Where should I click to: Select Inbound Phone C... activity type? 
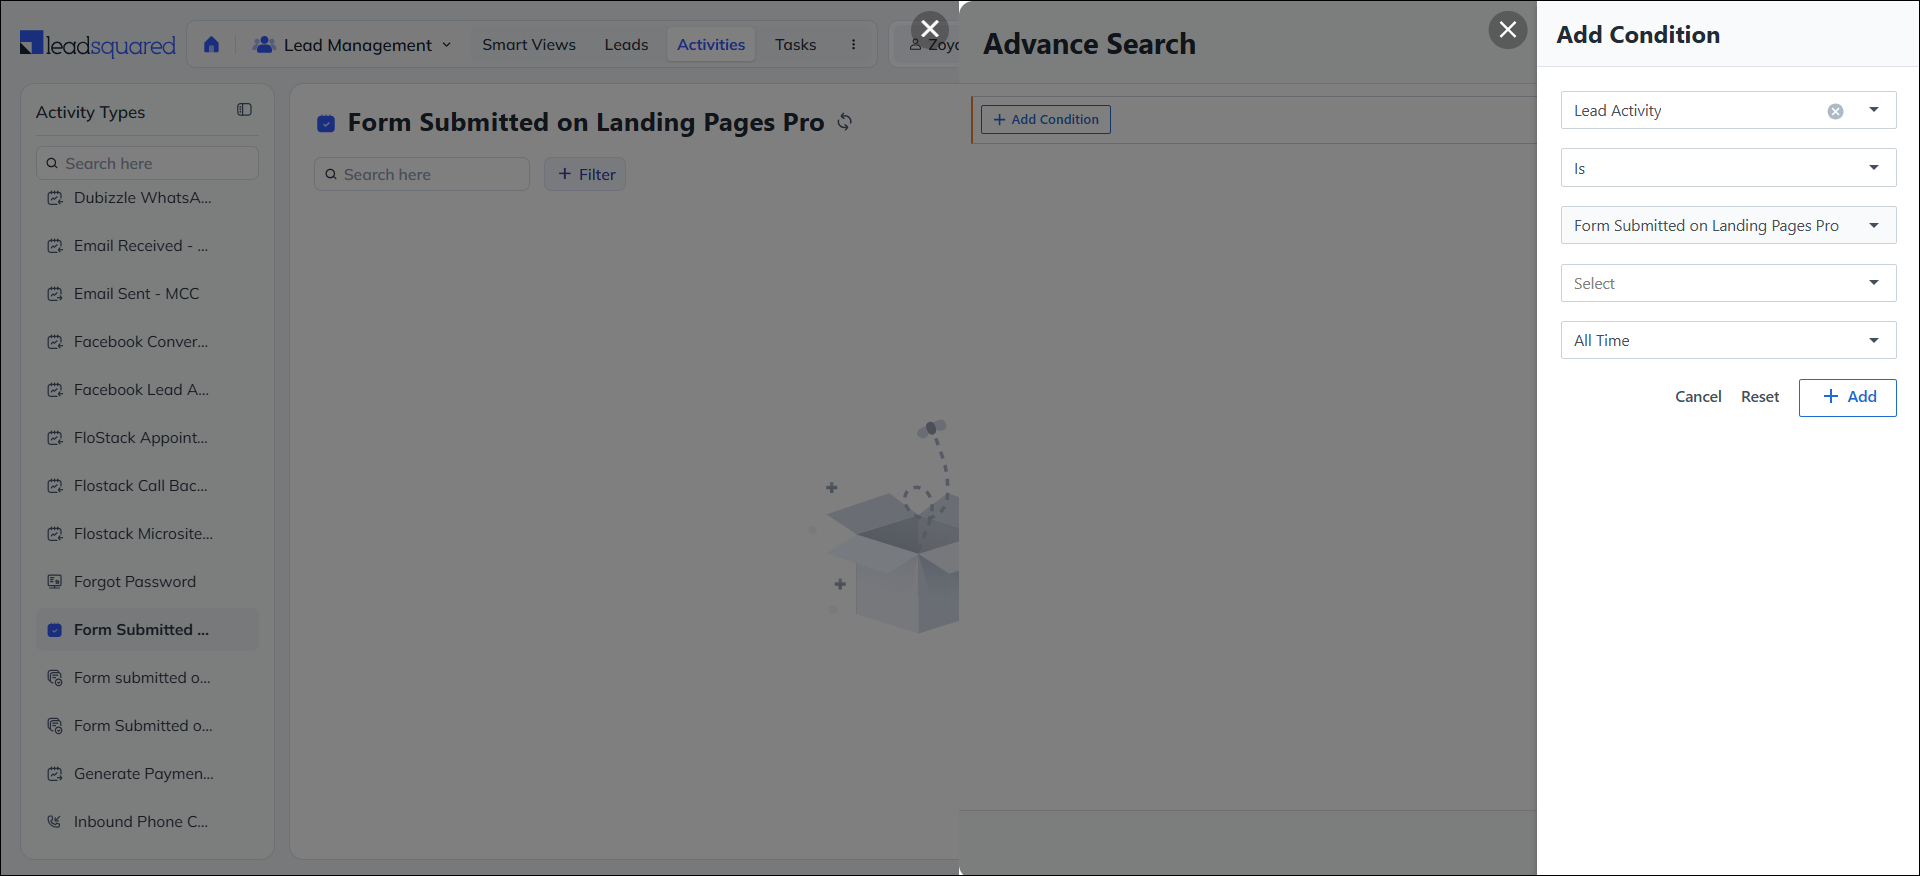[x=147, y=822]
